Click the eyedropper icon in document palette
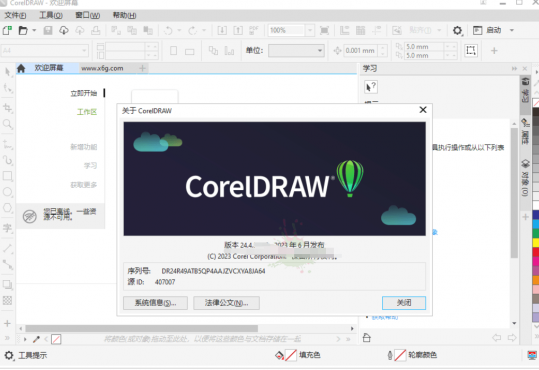The width and height of the screenshot is (539, 370). click(x=36, y=339)
